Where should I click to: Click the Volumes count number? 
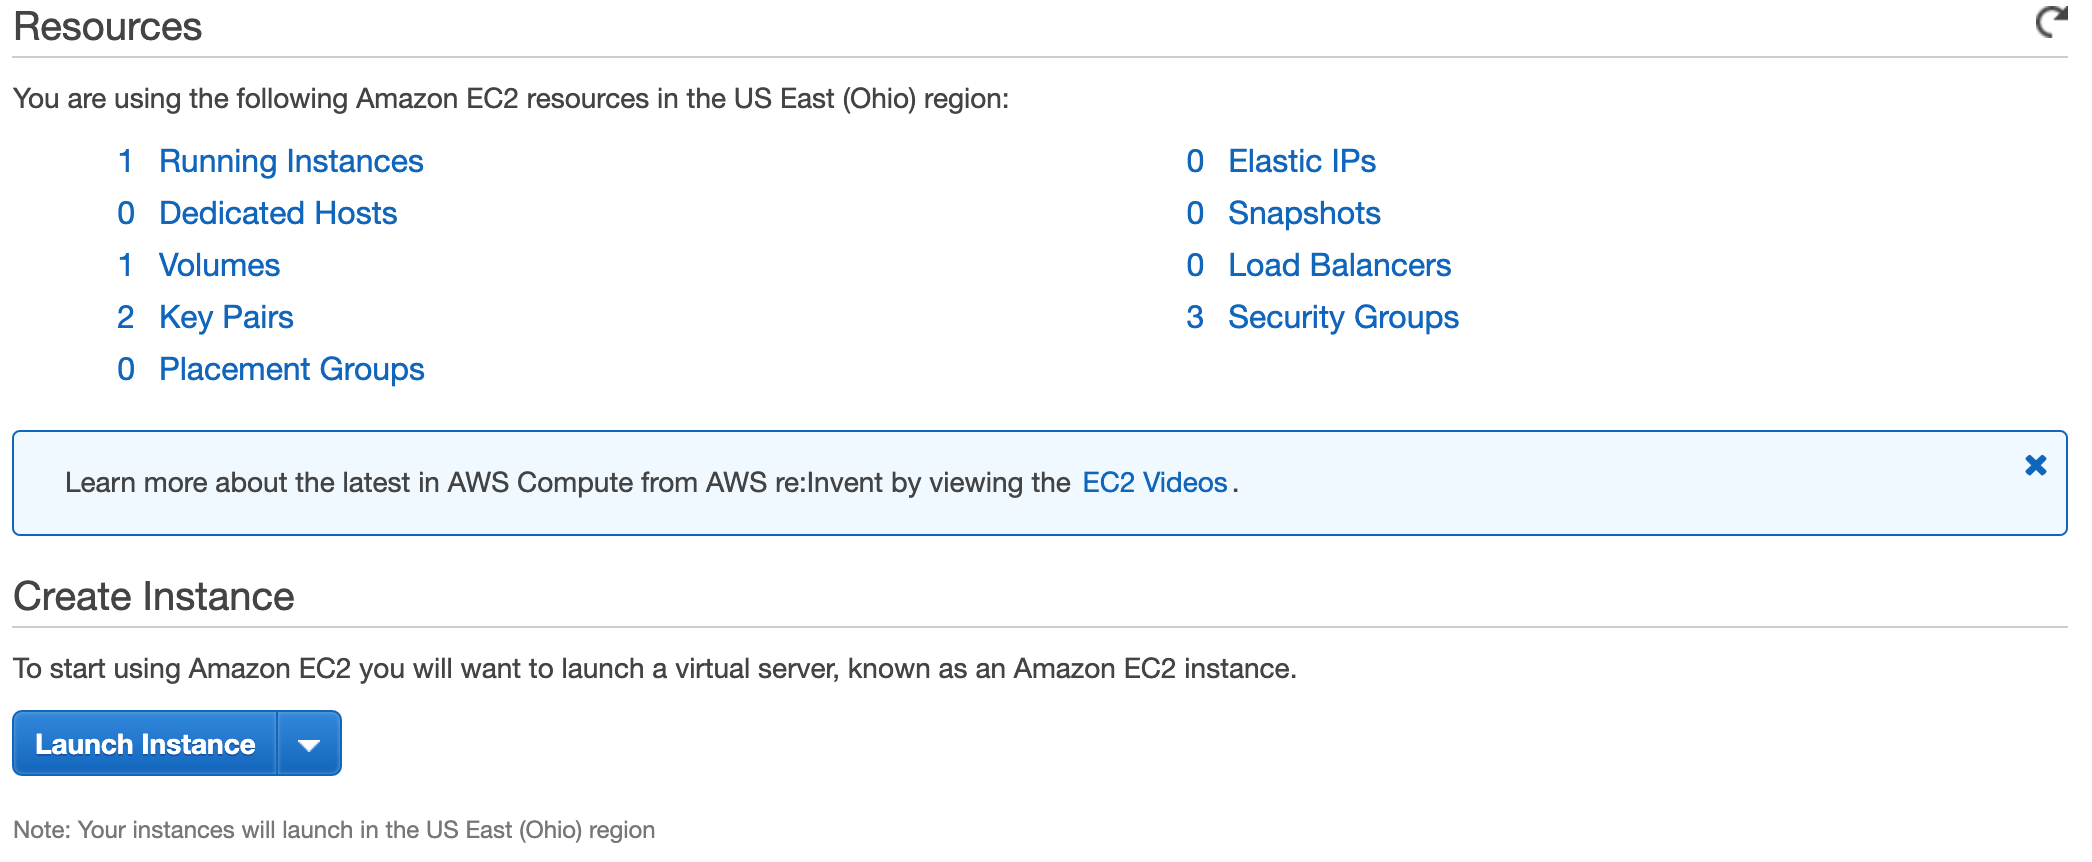(125, 265)
